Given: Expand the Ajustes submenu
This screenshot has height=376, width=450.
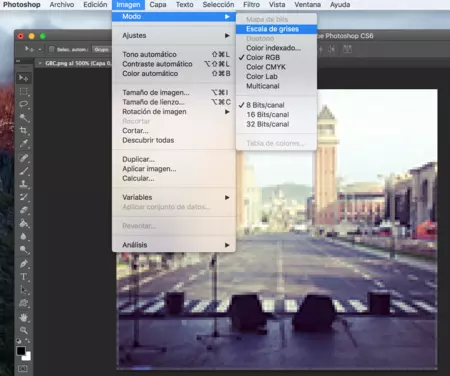Looking at the screenshot, I should point(174,35).
